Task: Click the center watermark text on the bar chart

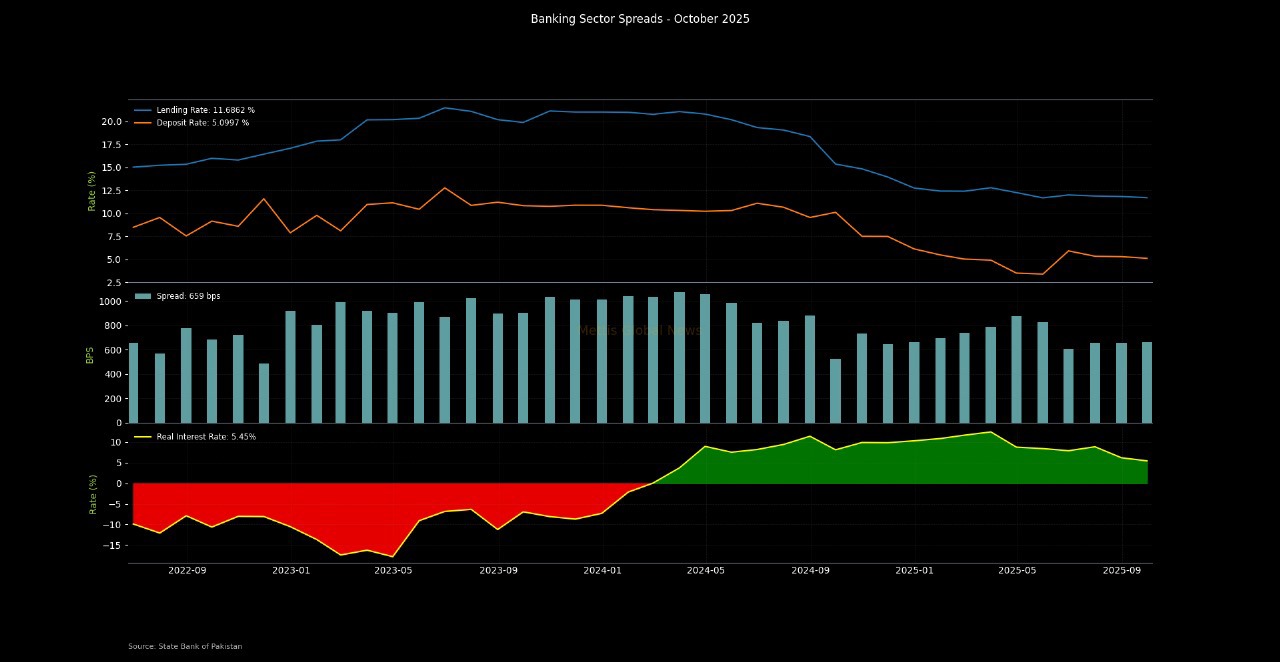Action: pos(640,331)
